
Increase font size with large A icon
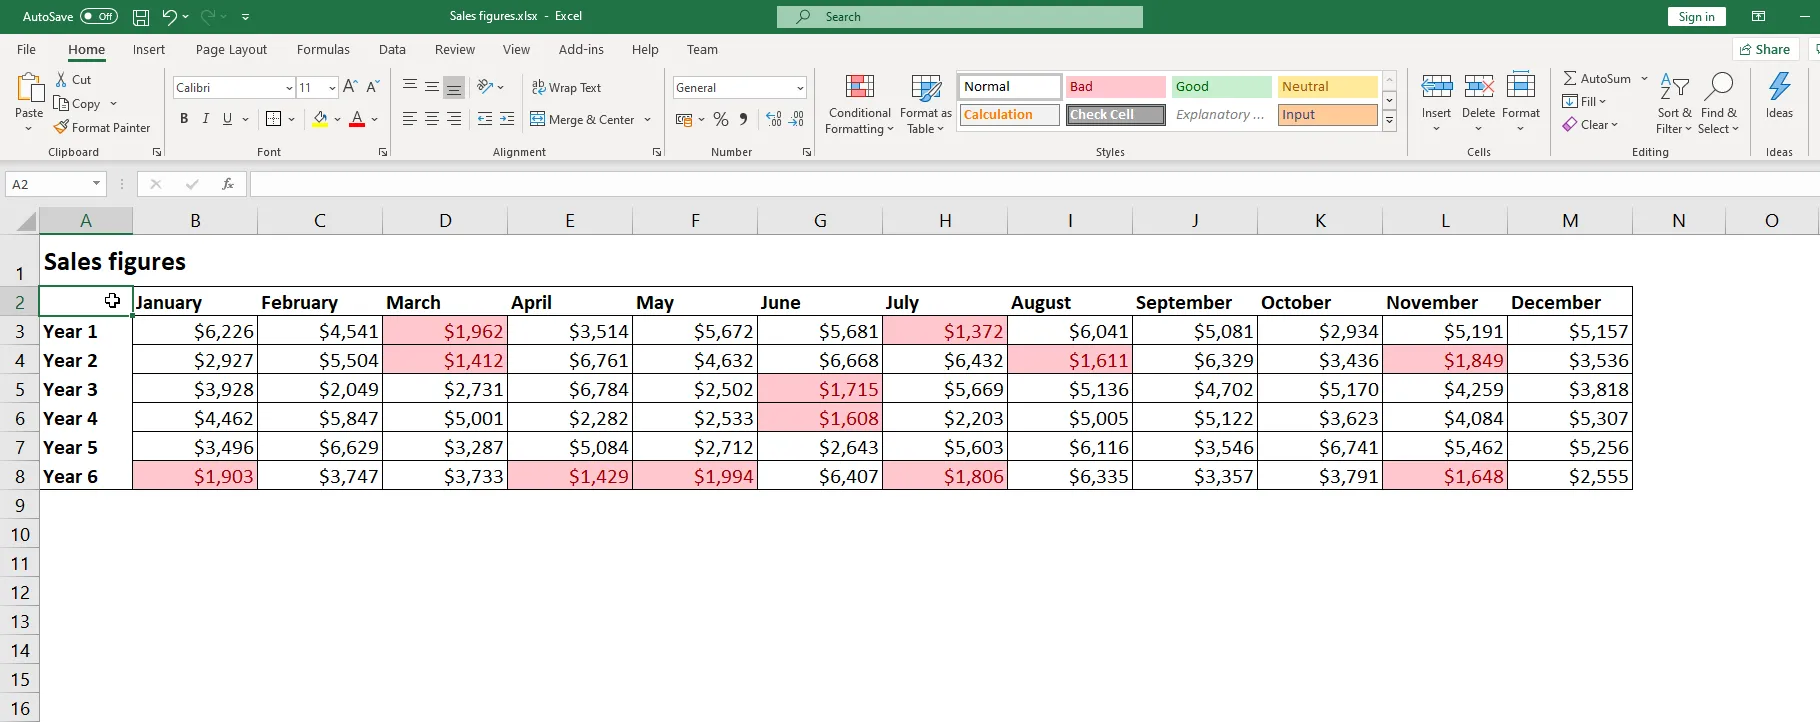(350, 87)
